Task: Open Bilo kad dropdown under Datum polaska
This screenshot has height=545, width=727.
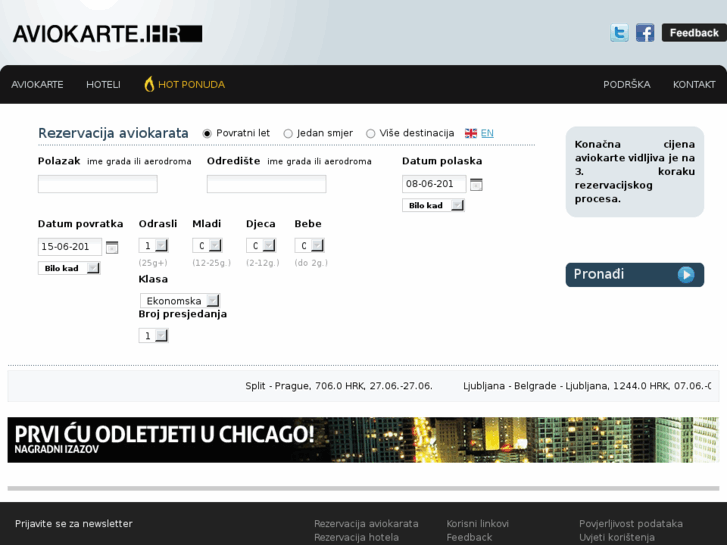Action: click(x=433, y=205)
